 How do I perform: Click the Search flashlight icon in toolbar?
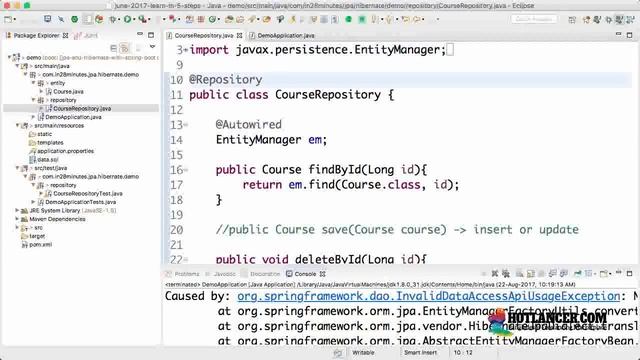click(252, 19)
